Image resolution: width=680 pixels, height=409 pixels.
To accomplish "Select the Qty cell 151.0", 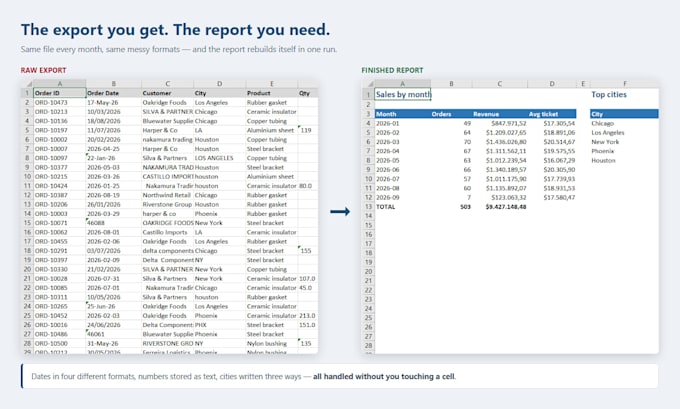I will point(308,325).
